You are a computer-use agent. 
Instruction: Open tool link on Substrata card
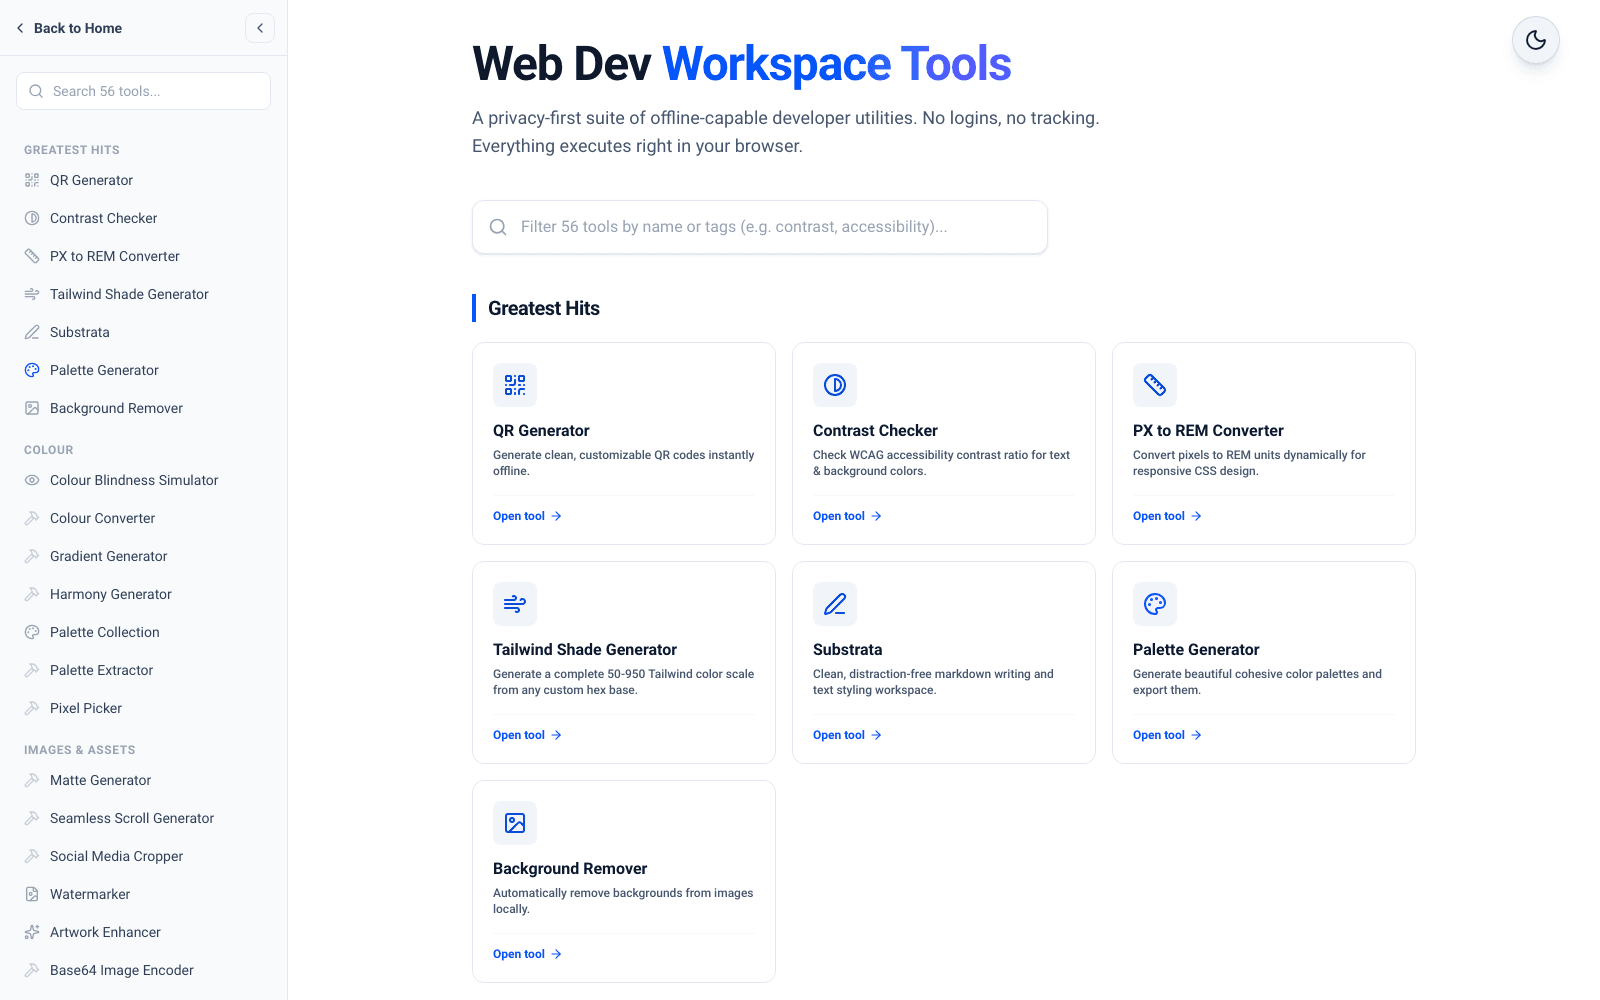pos(848,735)
